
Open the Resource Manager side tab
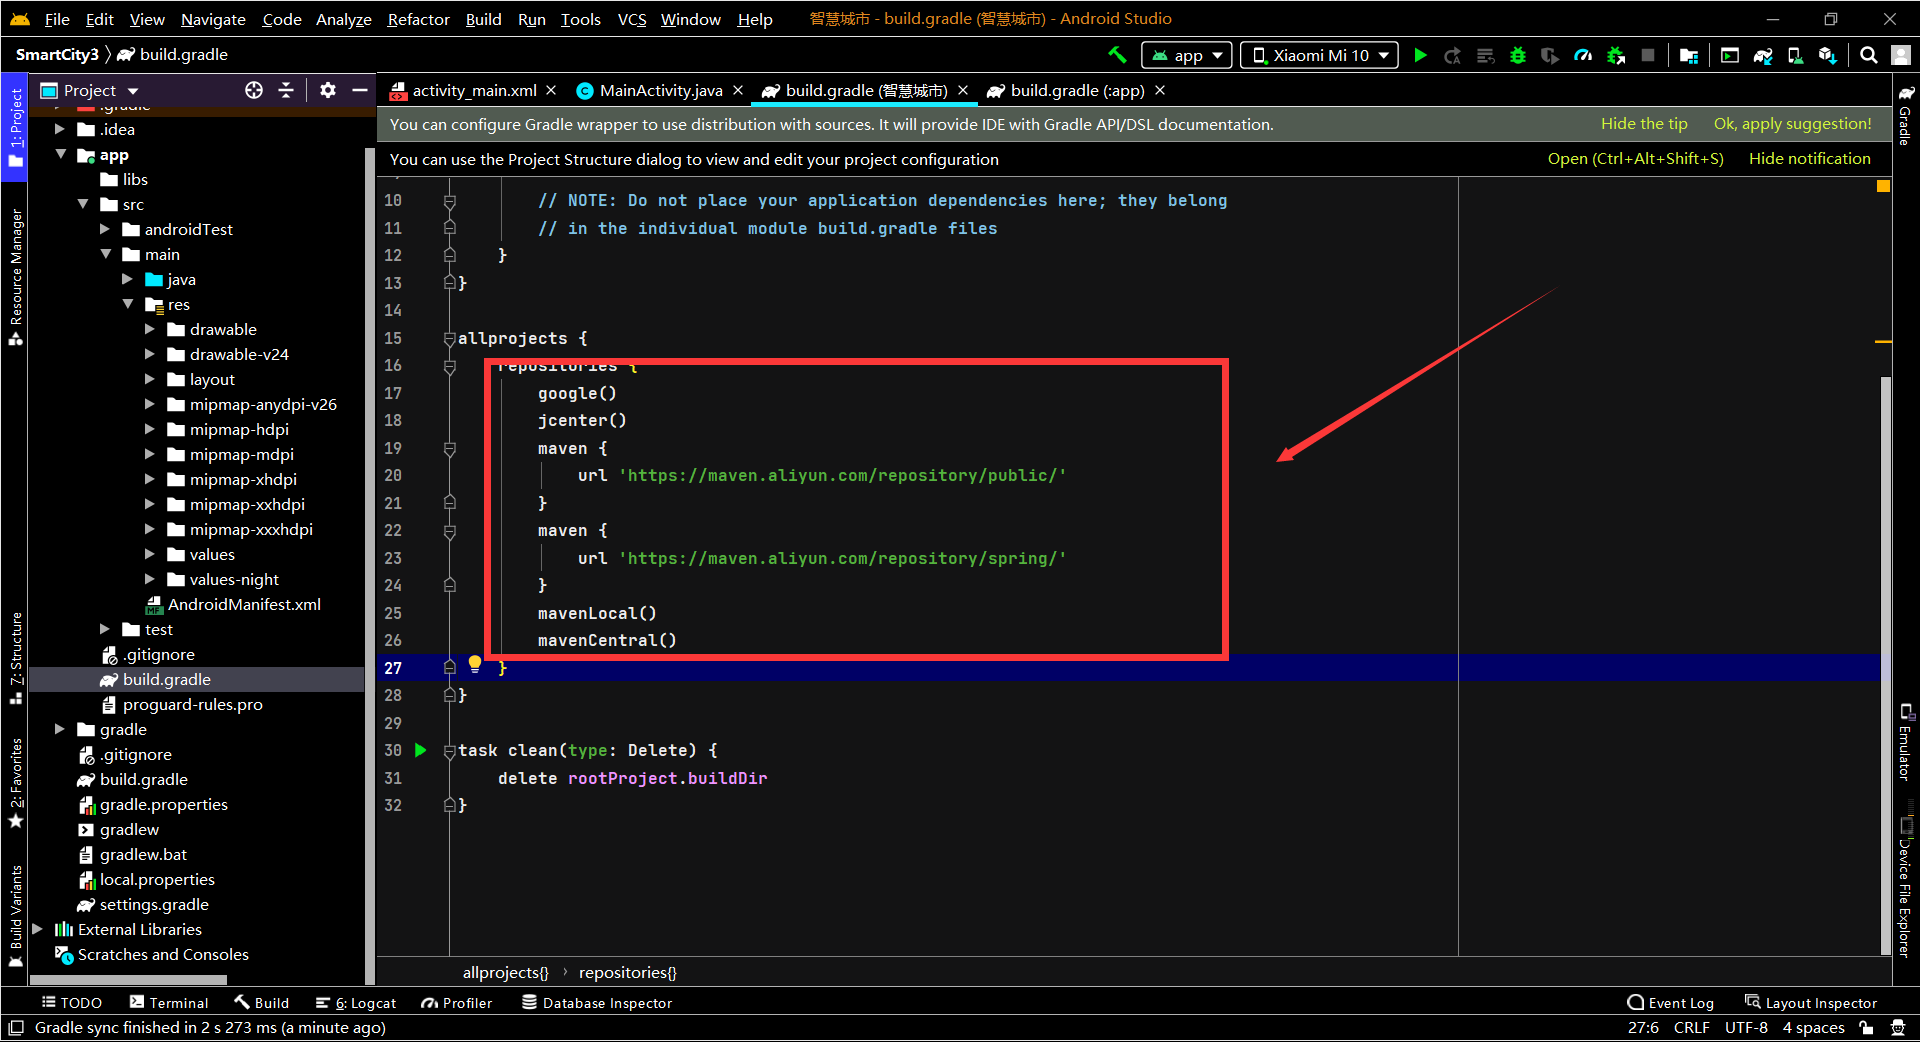[x=15, y=276]
